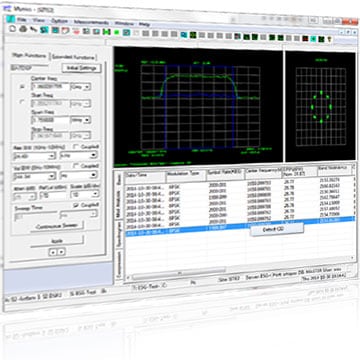Click the bright green square toolbar icon
The height and width of the screenshot is (360, 360).
[116, 33]
